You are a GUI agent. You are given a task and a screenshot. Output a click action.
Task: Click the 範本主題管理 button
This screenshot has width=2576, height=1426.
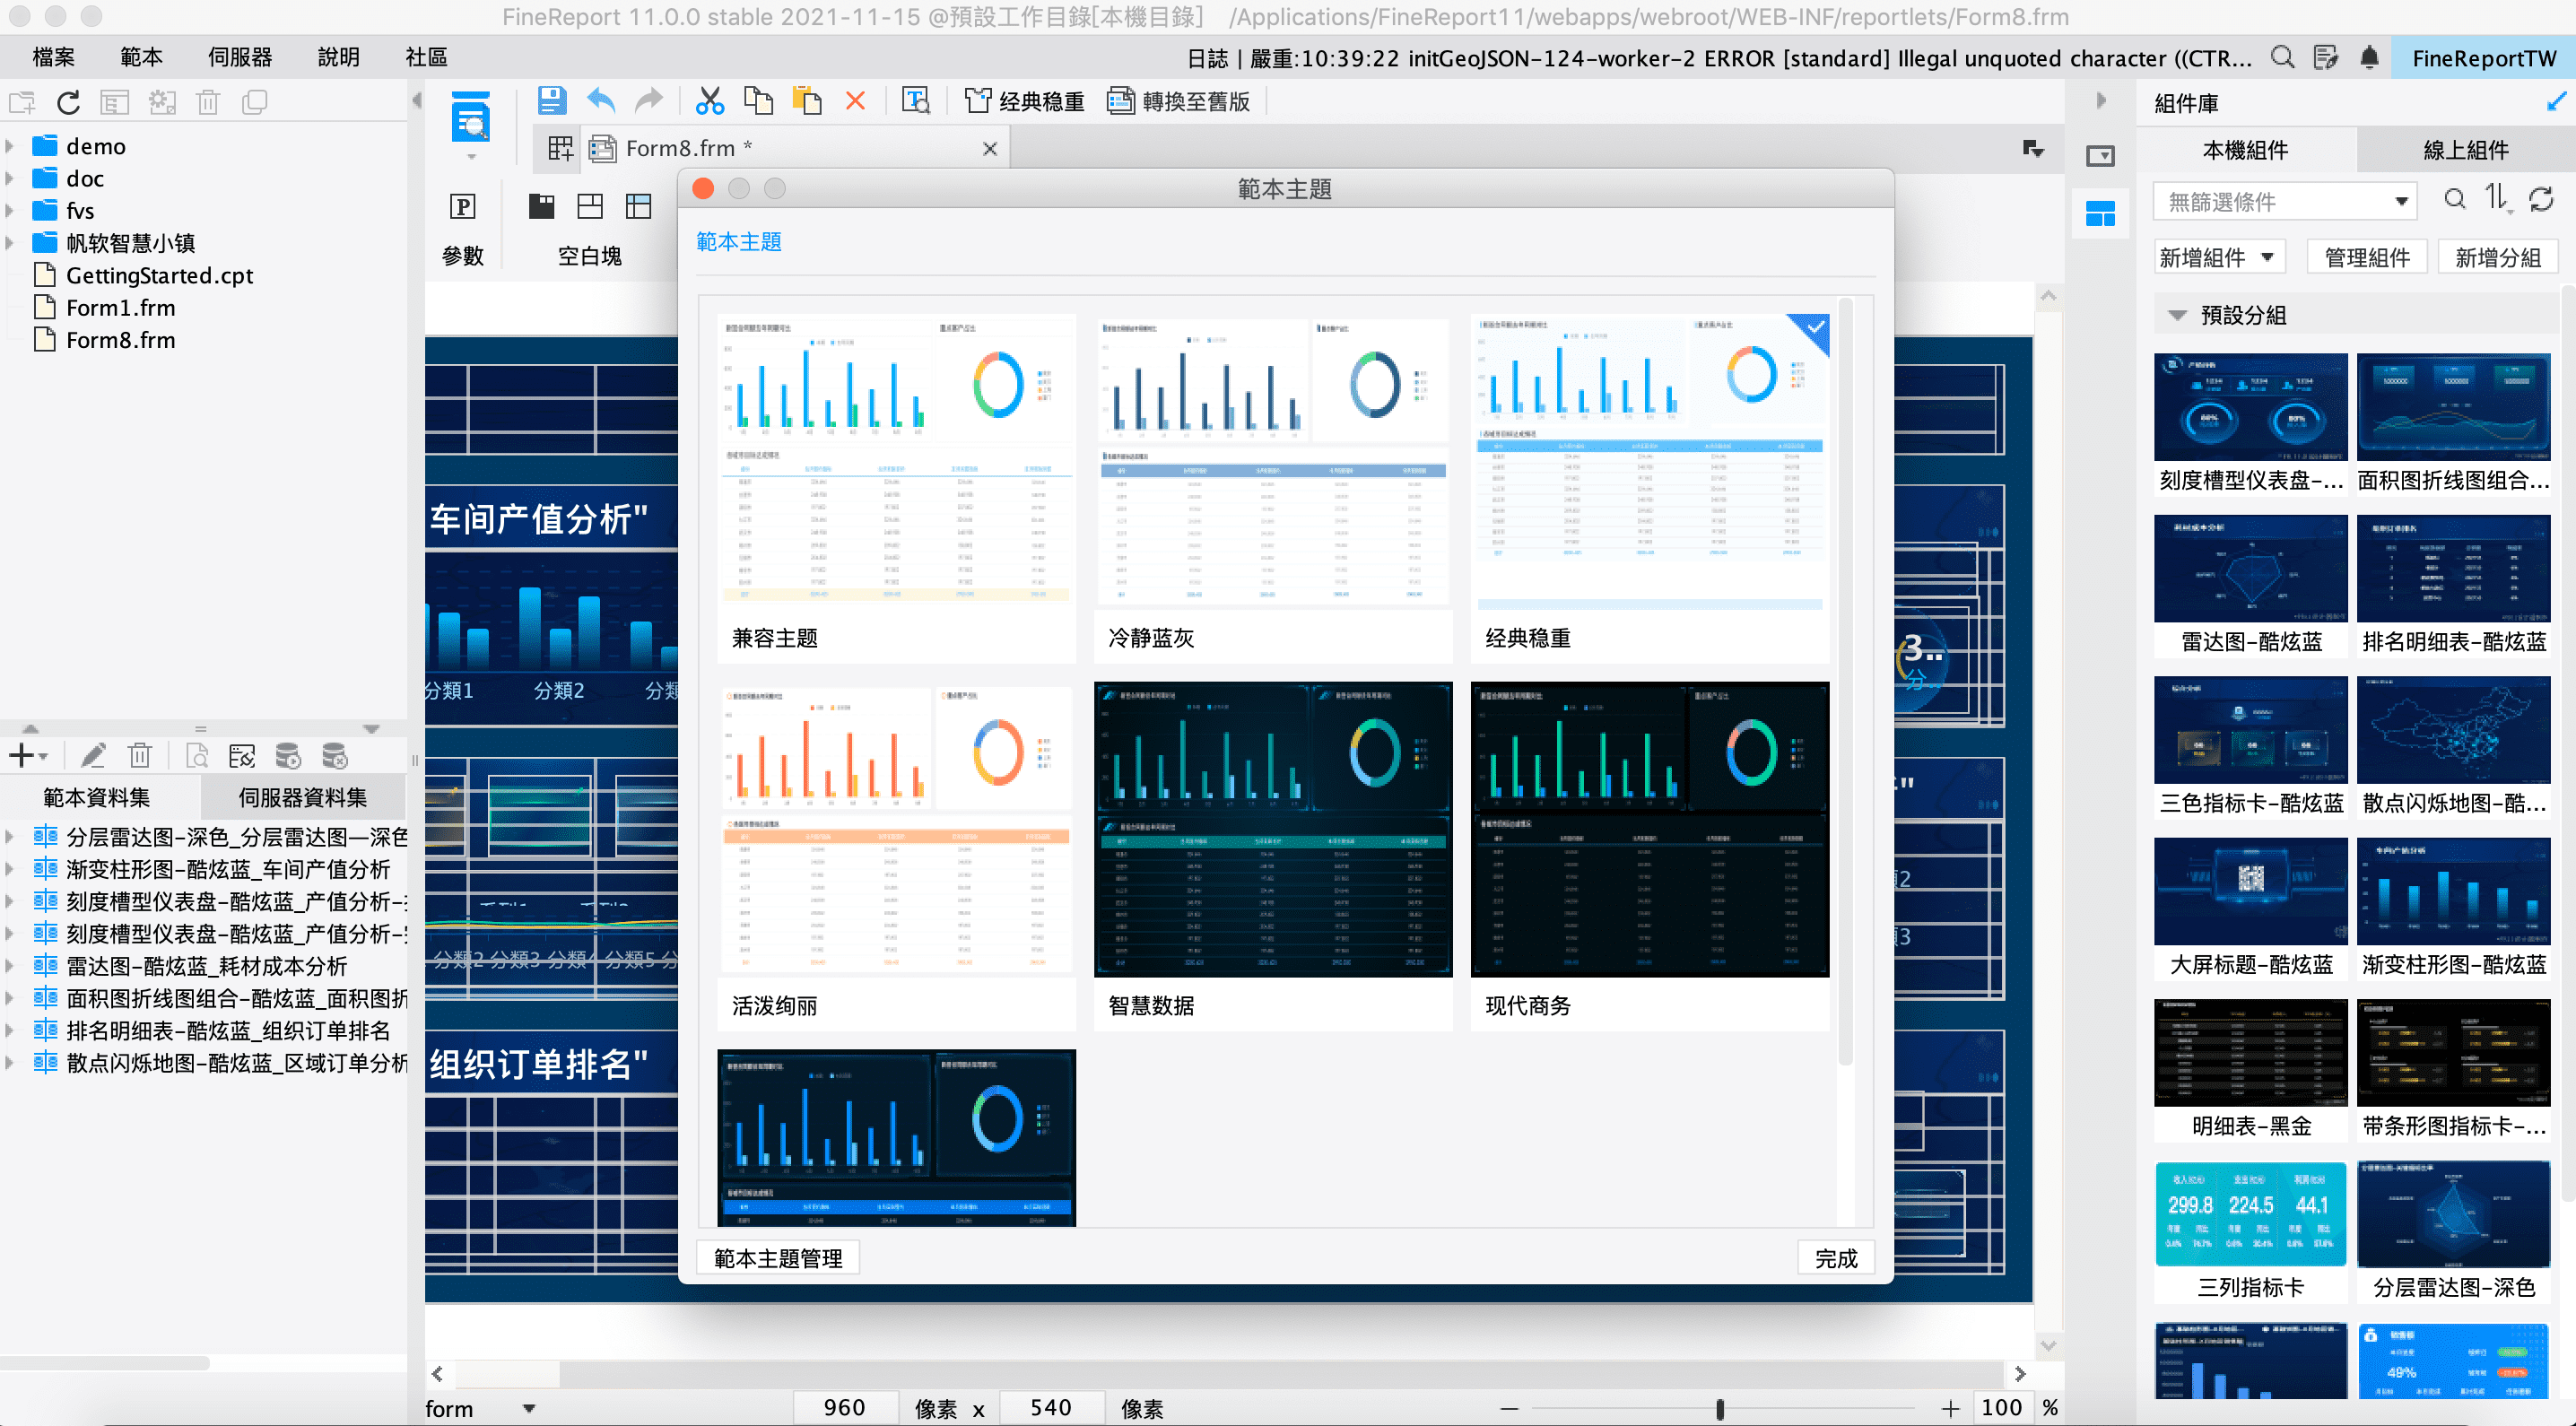coord(778,1258)
